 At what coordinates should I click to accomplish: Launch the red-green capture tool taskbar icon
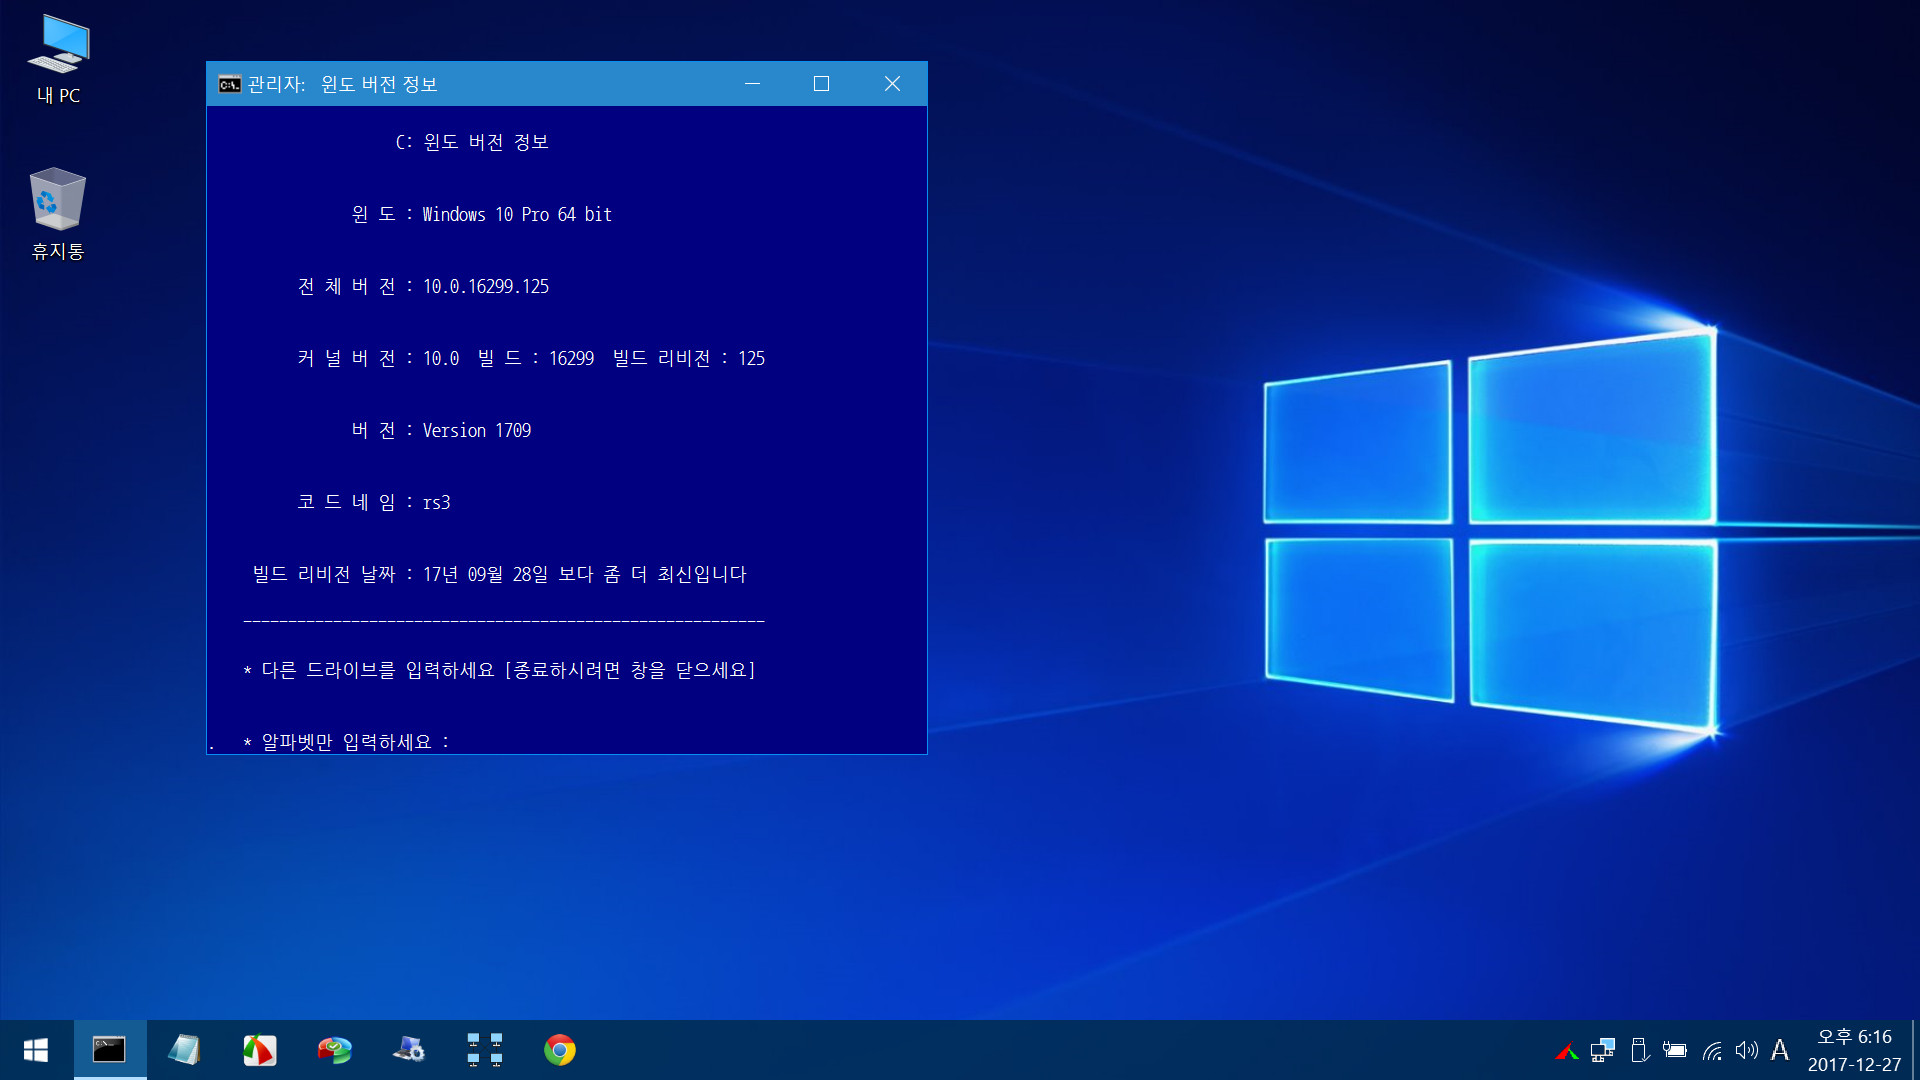(x=259, y=1050)
